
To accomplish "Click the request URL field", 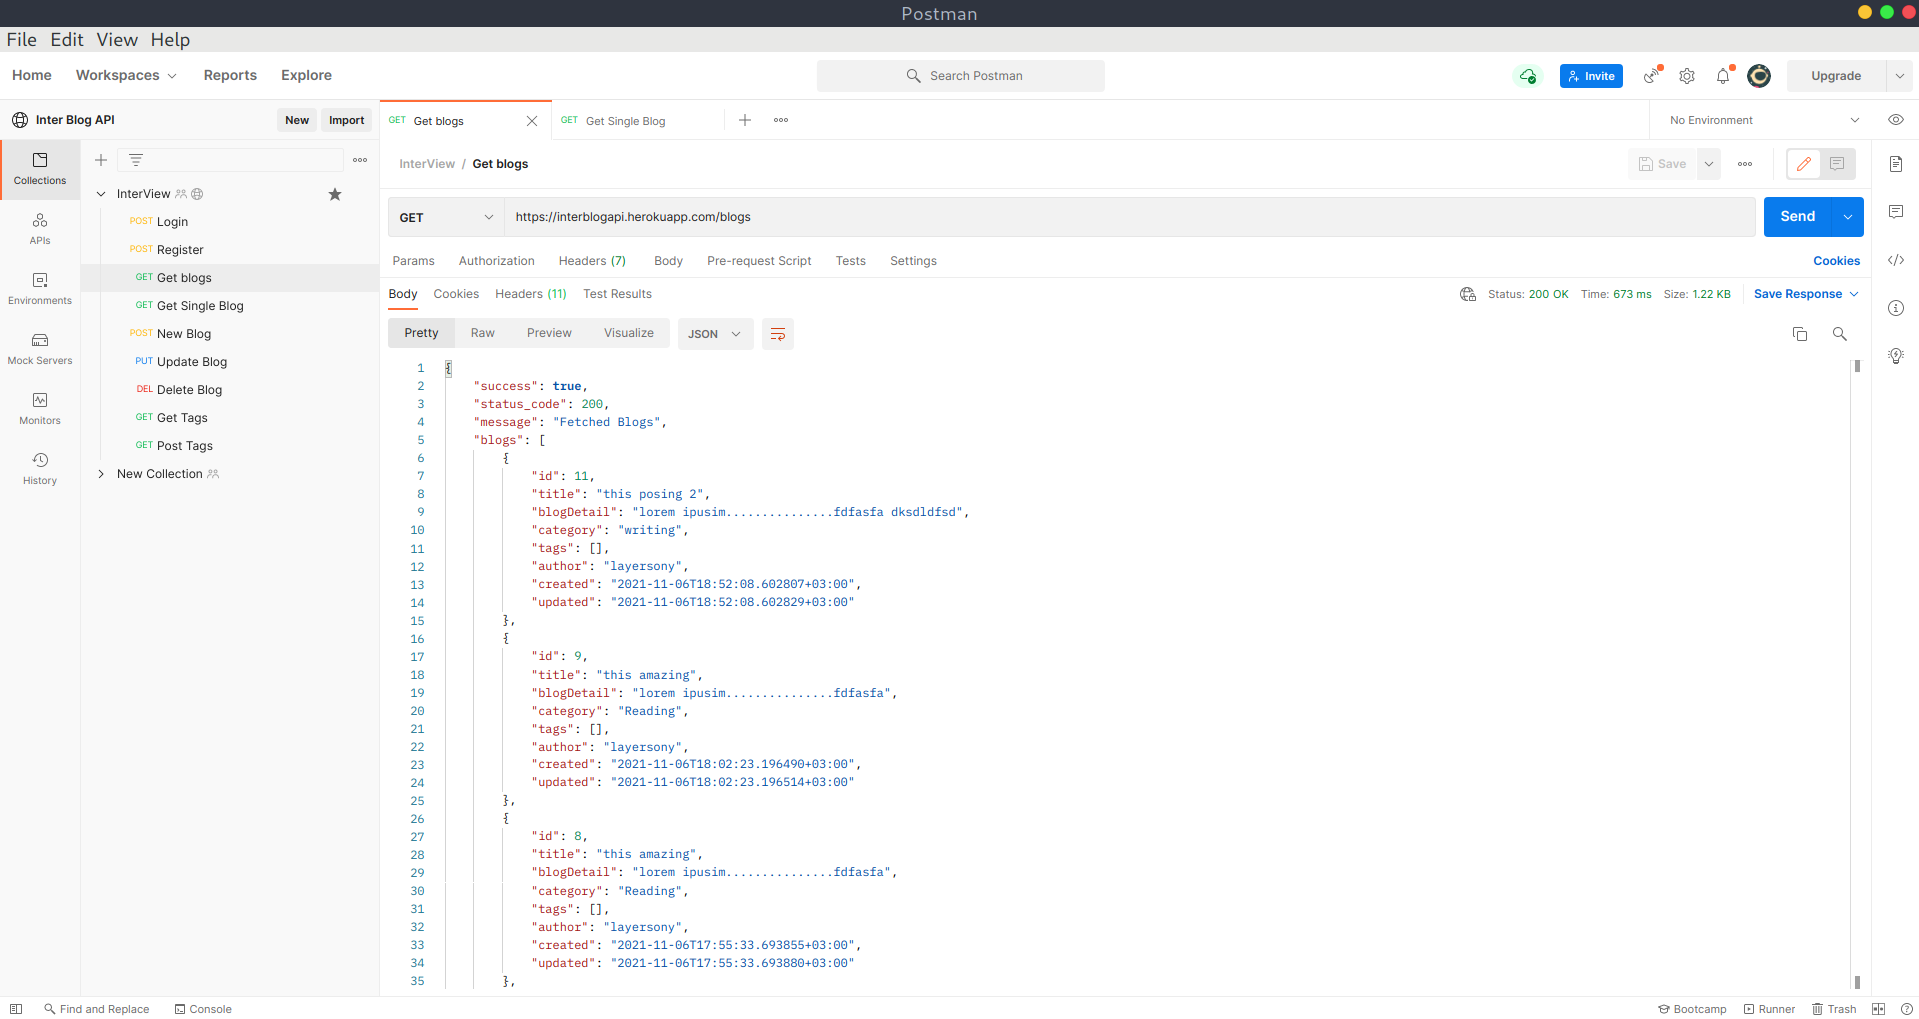I will point(1130,217).
